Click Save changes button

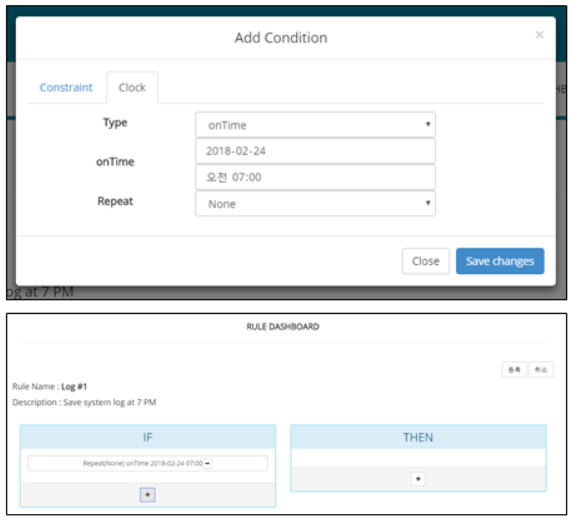pyautogui.click(x=500, y=261)
